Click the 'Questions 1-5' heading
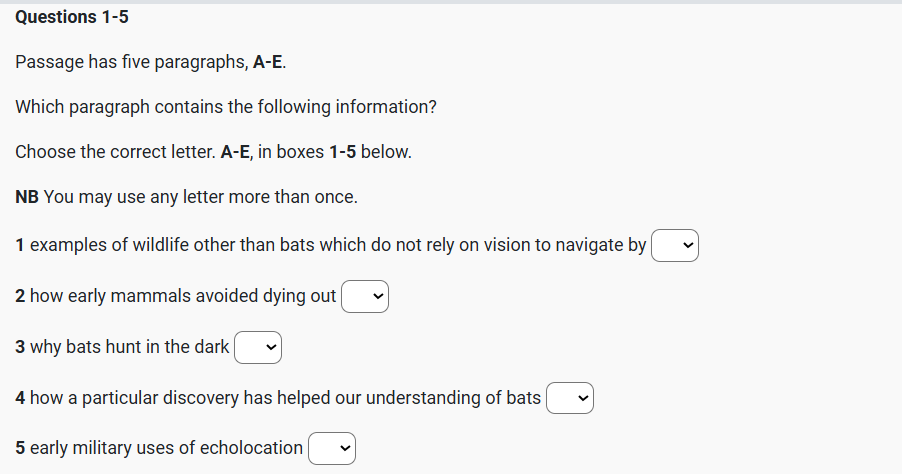The height and width of the screenshot is (474, 902). [x=72, y=18]
